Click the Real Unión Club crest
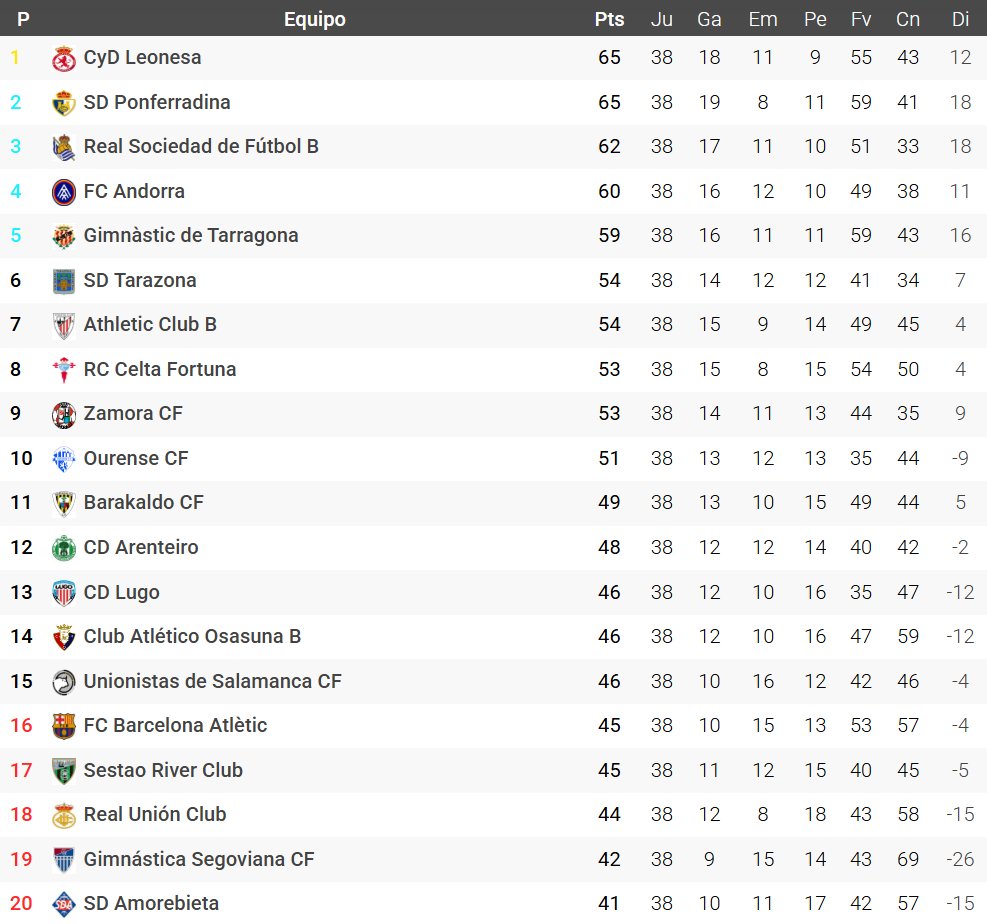 [64, 815]
